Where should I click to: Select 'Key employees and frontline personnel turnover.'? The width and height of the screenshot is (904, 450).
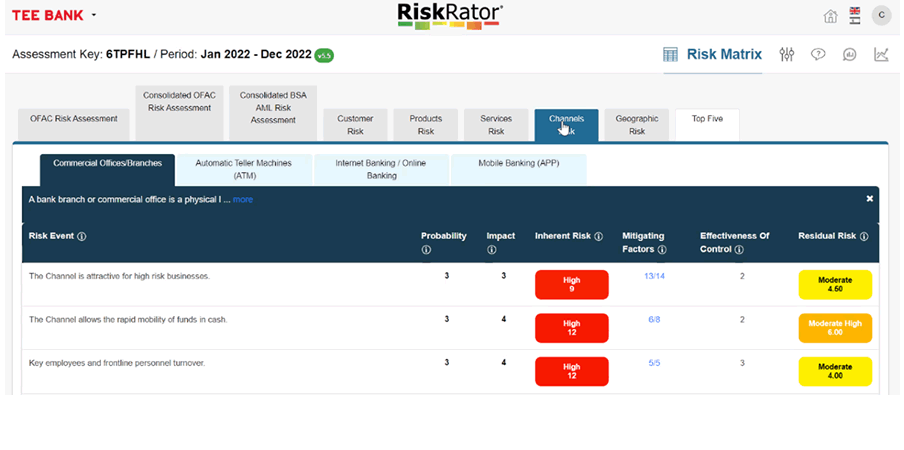point(117,363)
